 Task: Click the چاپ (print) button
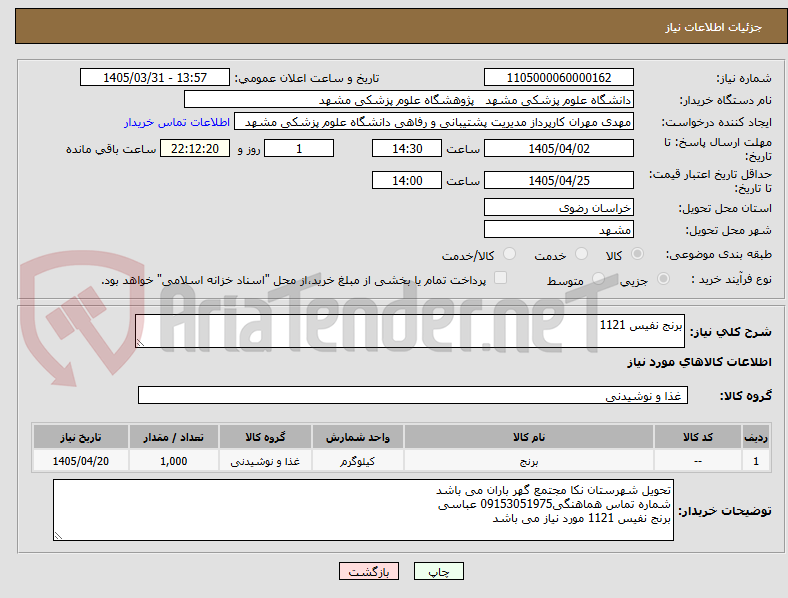[438, 571]
